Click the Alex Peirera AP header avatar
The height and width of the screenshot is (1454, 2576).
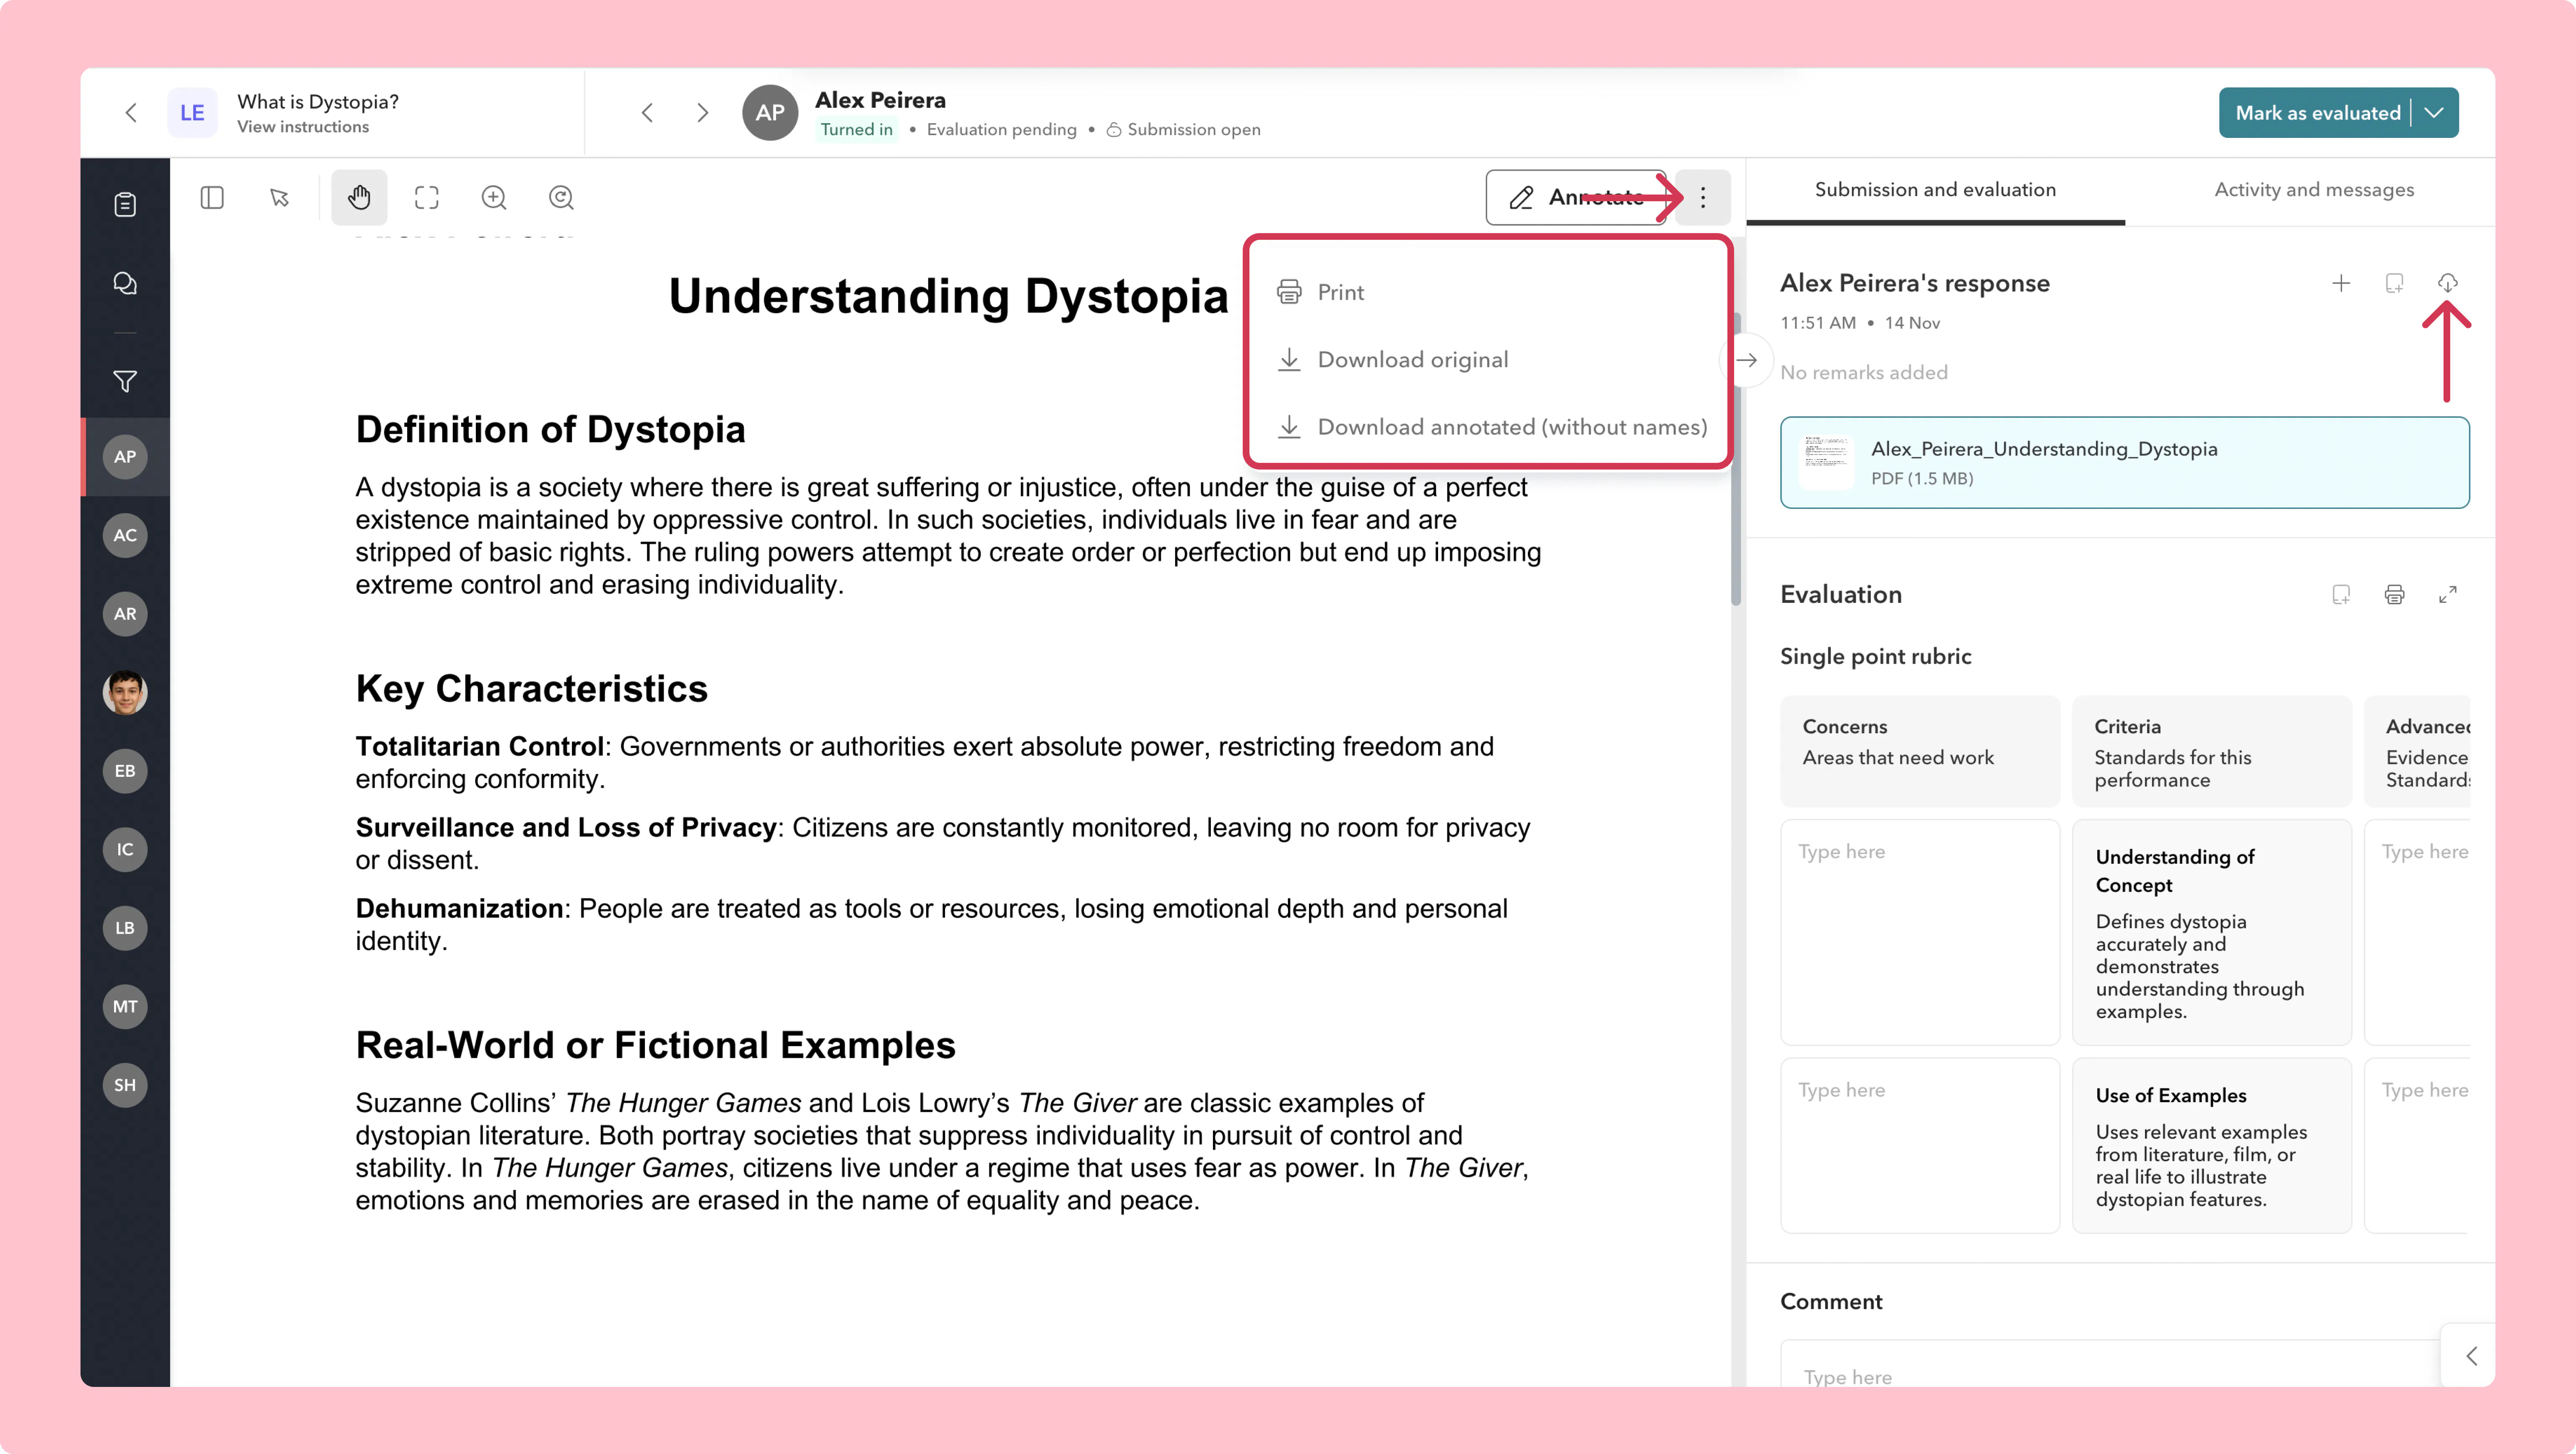pos(770,113)
